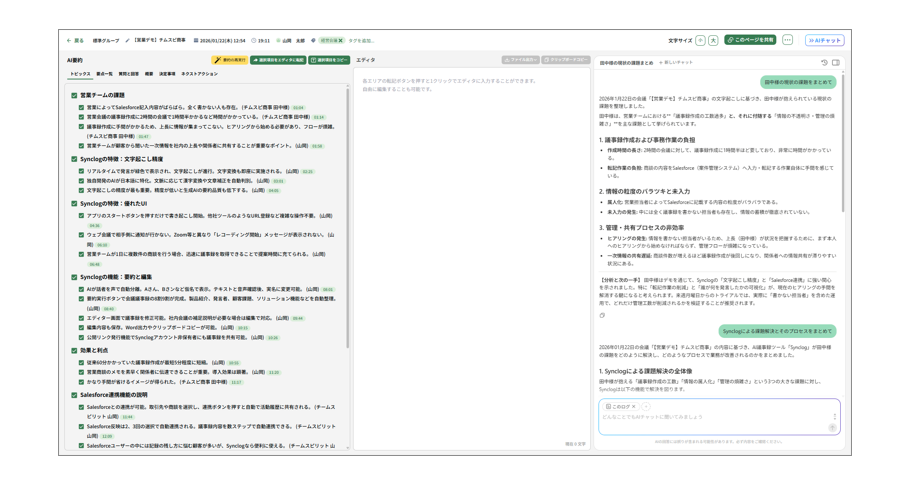Viewport: 908px width, 486px height.
Task: Switch to the 質問と回答 tab
Action: [129, 74]
